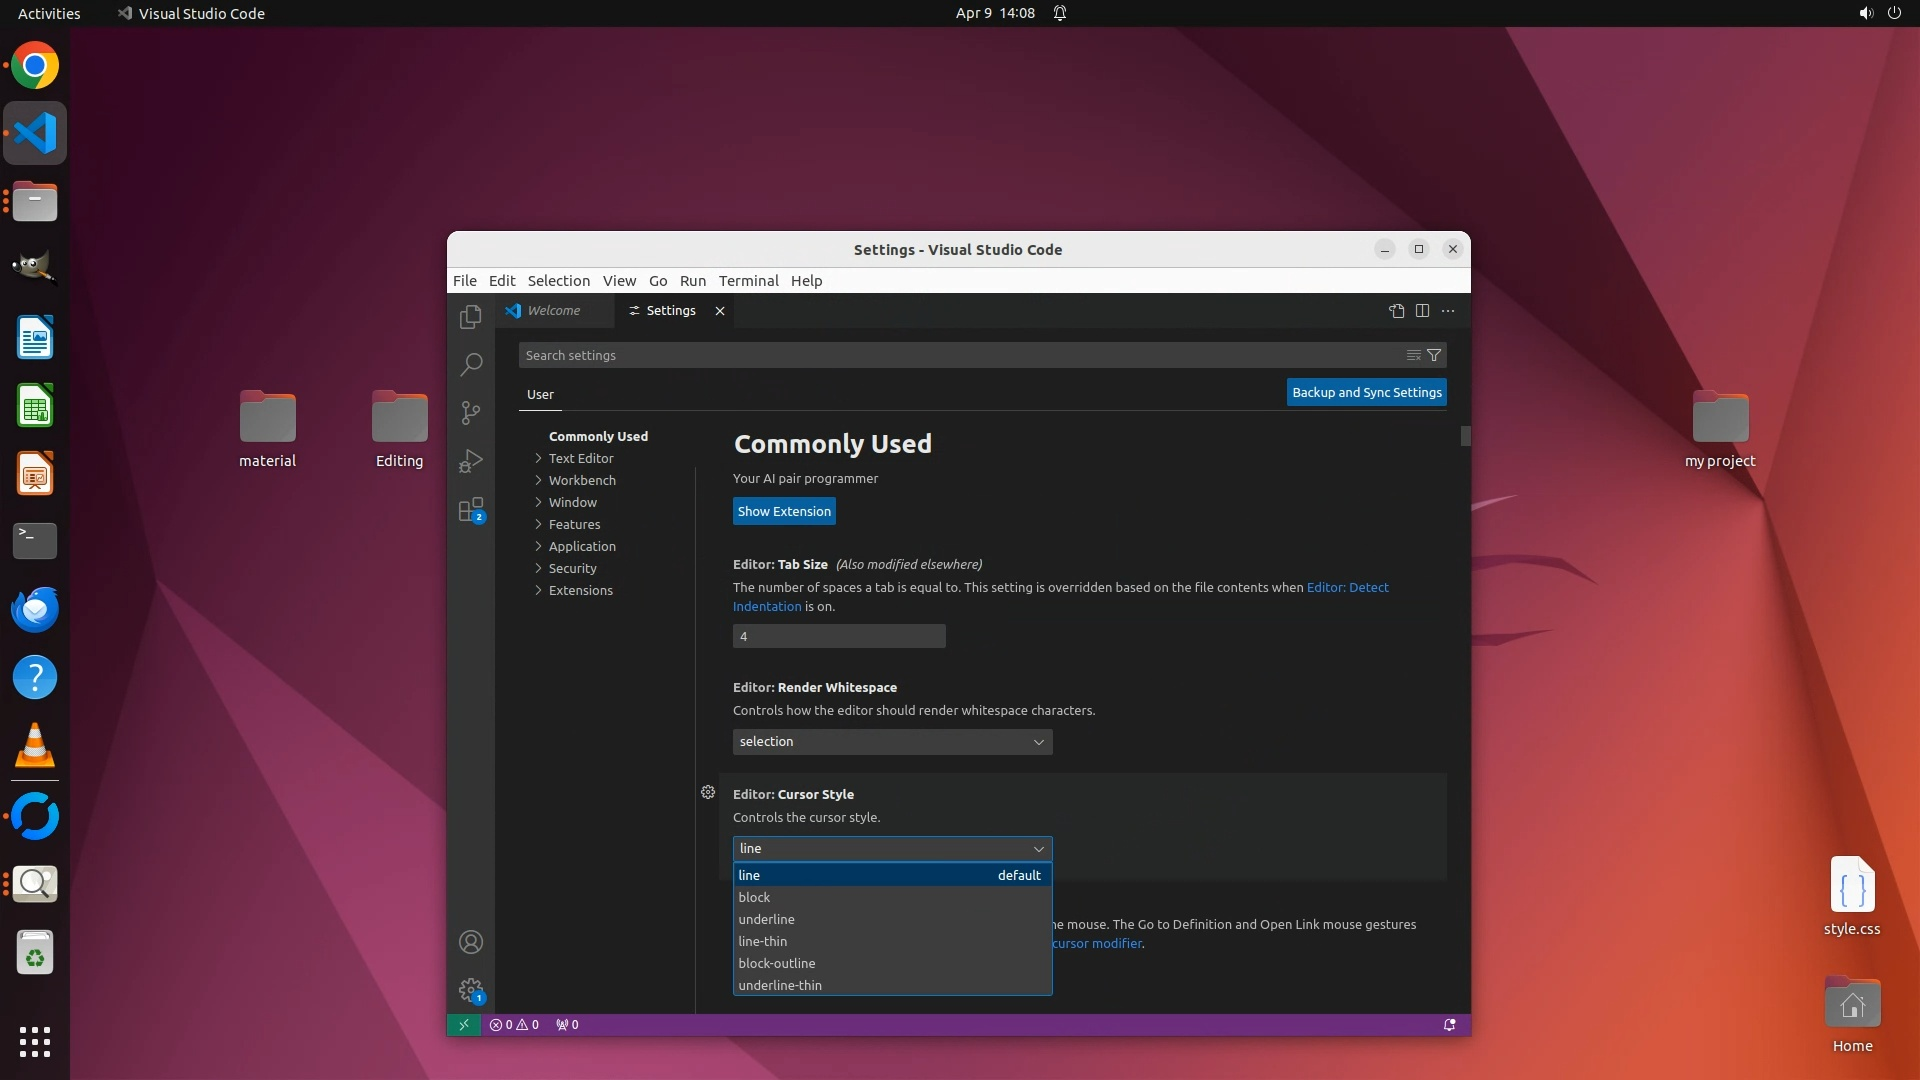Open the Terminal menu

(748, 281)
